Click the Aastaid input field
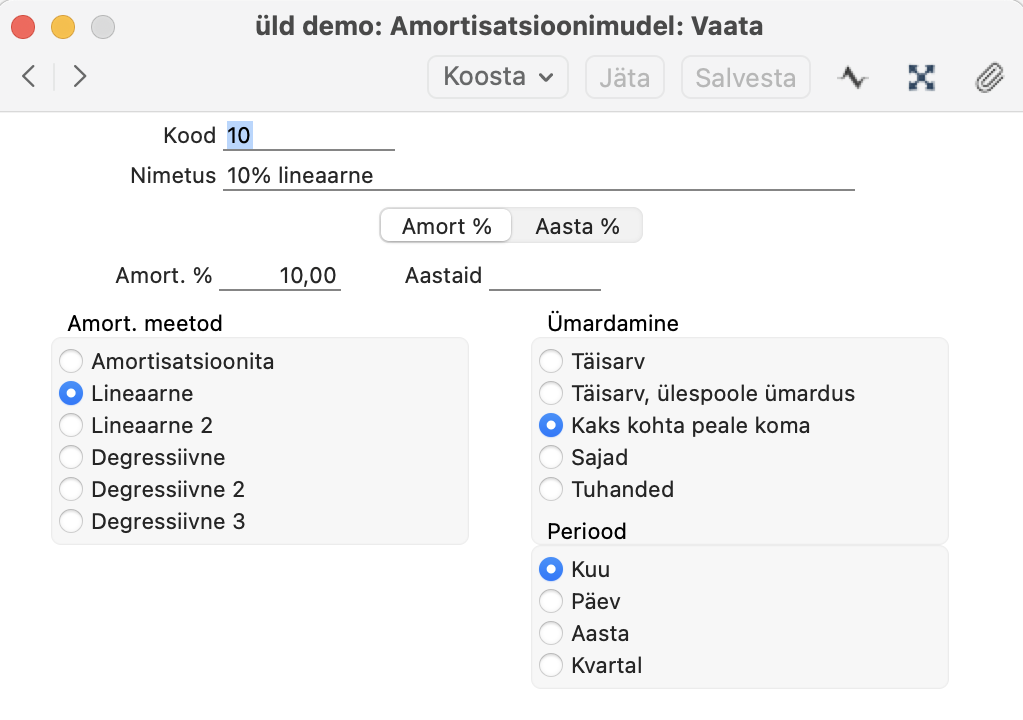The image size is (1023, 720). point(544,276)
